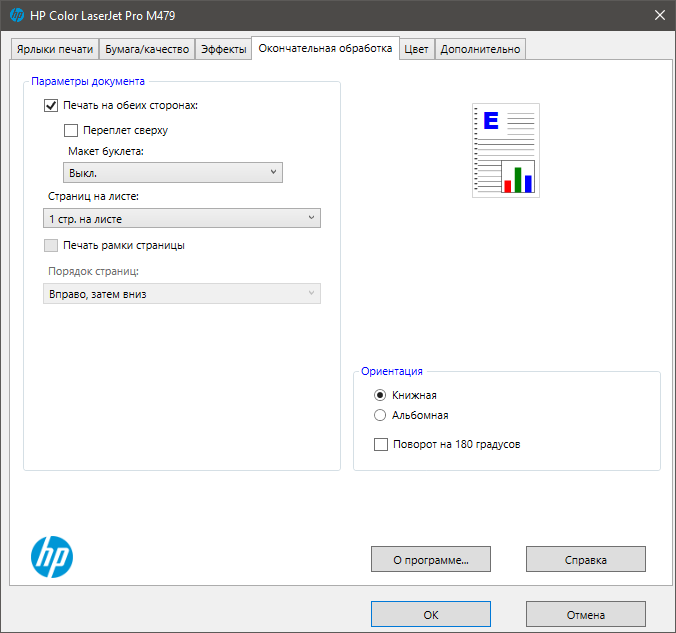Switch to the Ярлыки печати tab

(55, 49)
